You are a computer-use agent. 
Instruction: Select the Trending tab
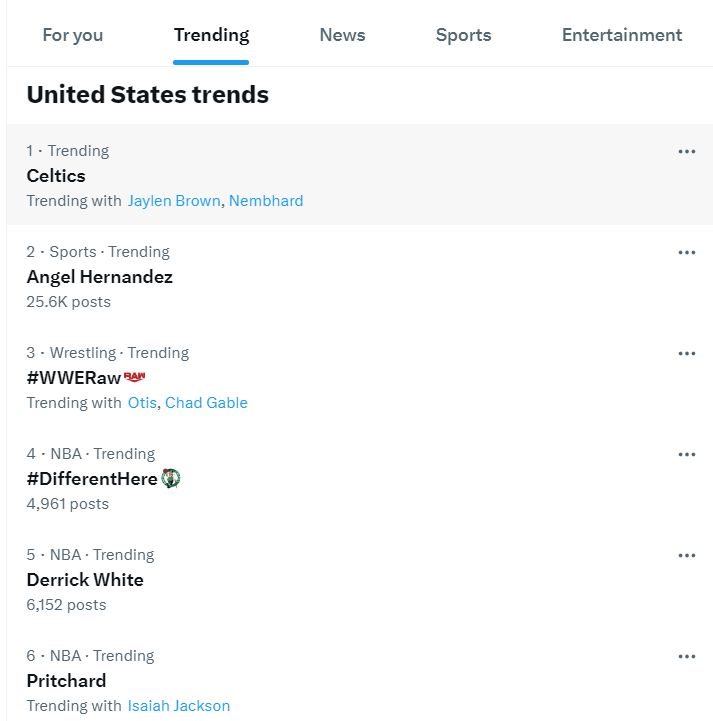click(x=211, y=35)
